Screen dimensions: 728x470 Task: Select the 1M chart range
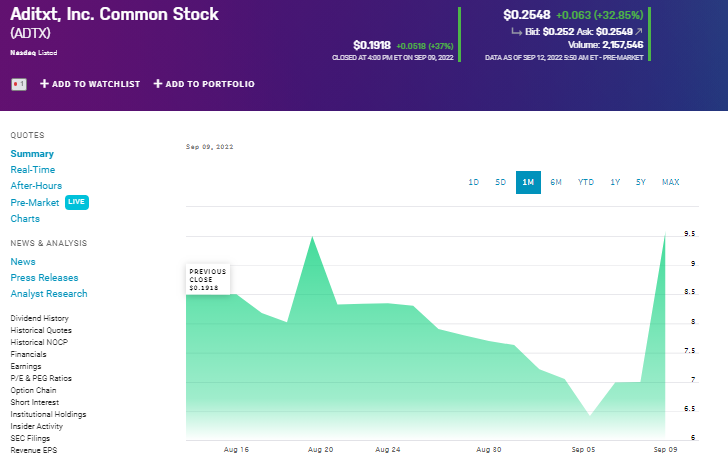click(528, 182)
